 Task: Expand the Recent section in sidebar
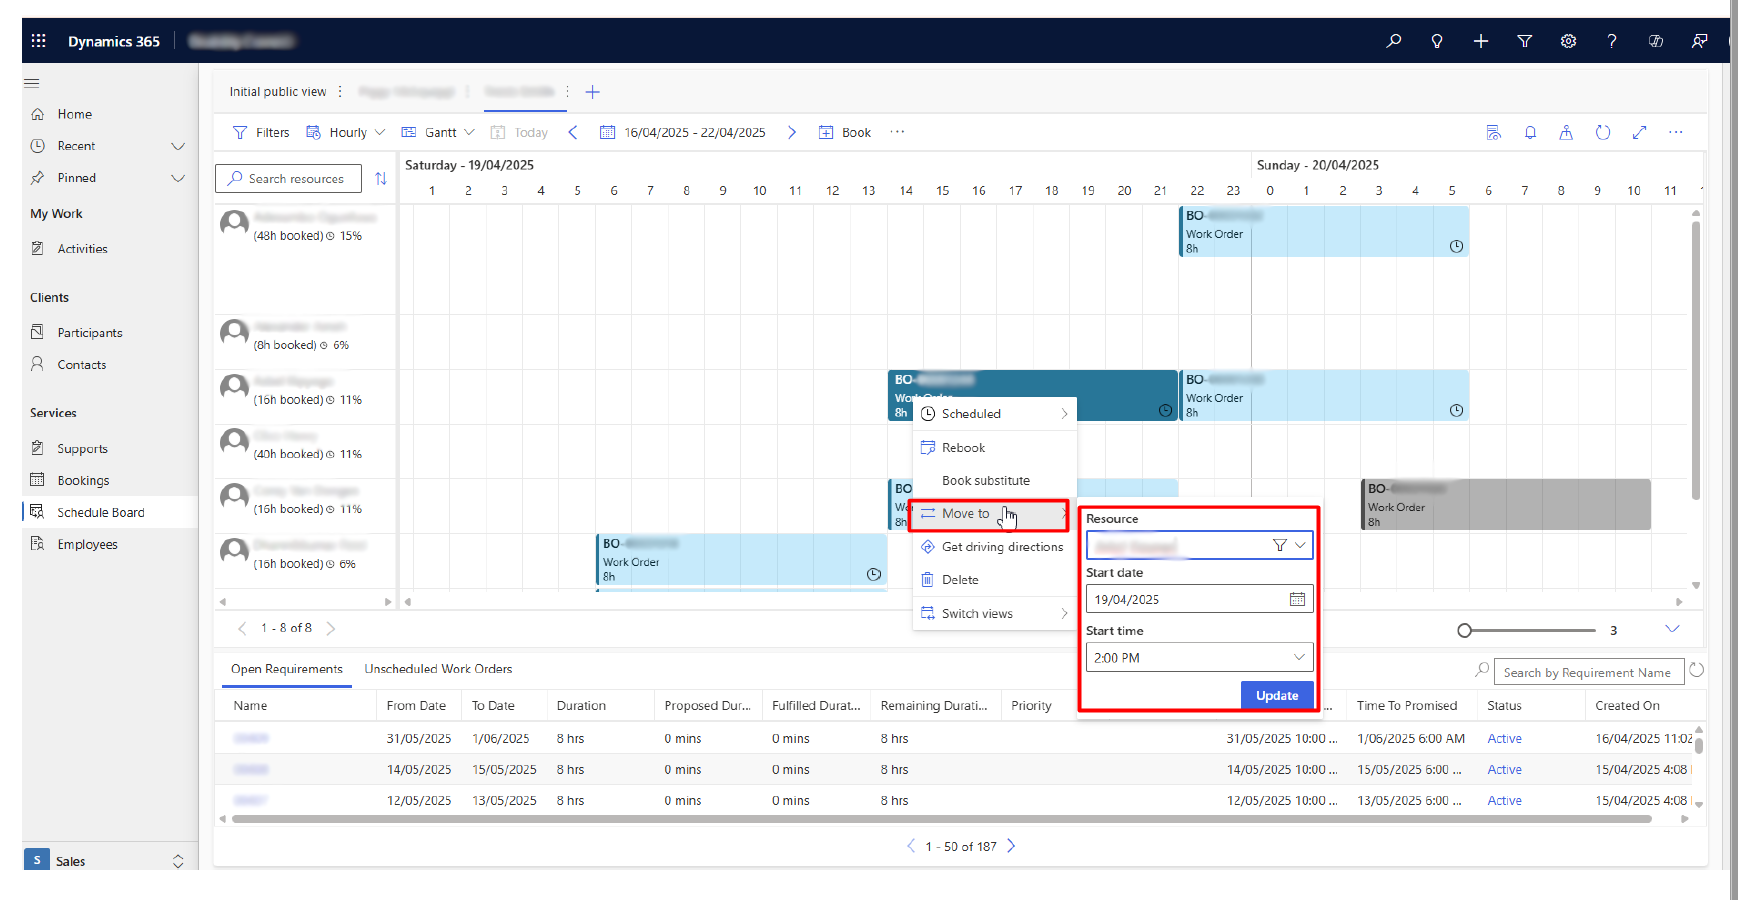pos(178,146)
